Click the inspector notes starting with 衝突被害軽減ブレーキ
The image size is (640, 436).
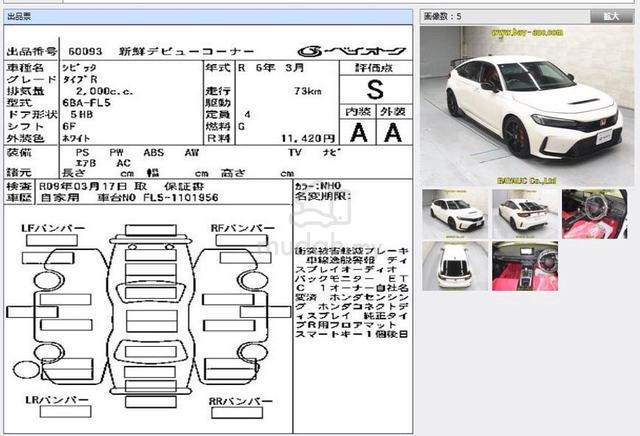352,292
